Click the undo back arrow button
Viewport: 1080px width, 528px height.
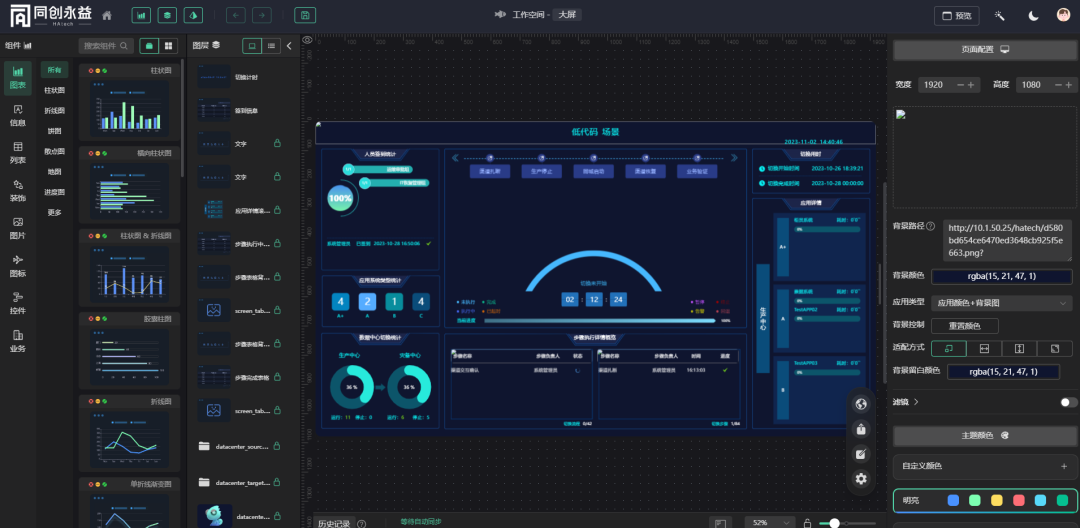tap(235, 16)
